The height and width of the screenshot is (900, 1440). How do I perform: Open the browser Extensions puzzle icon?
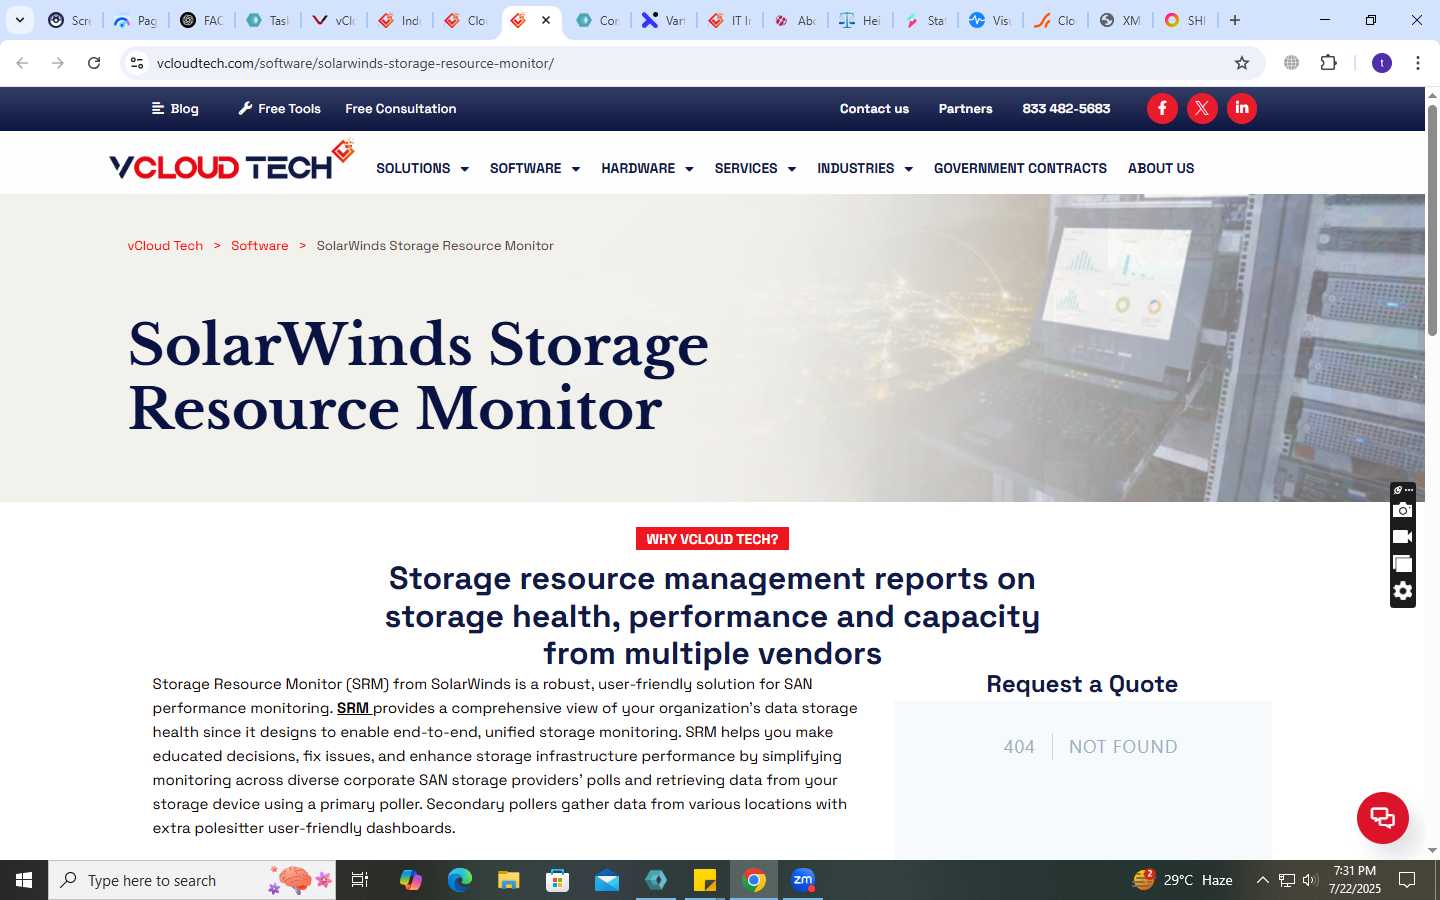coord(1328,63)
